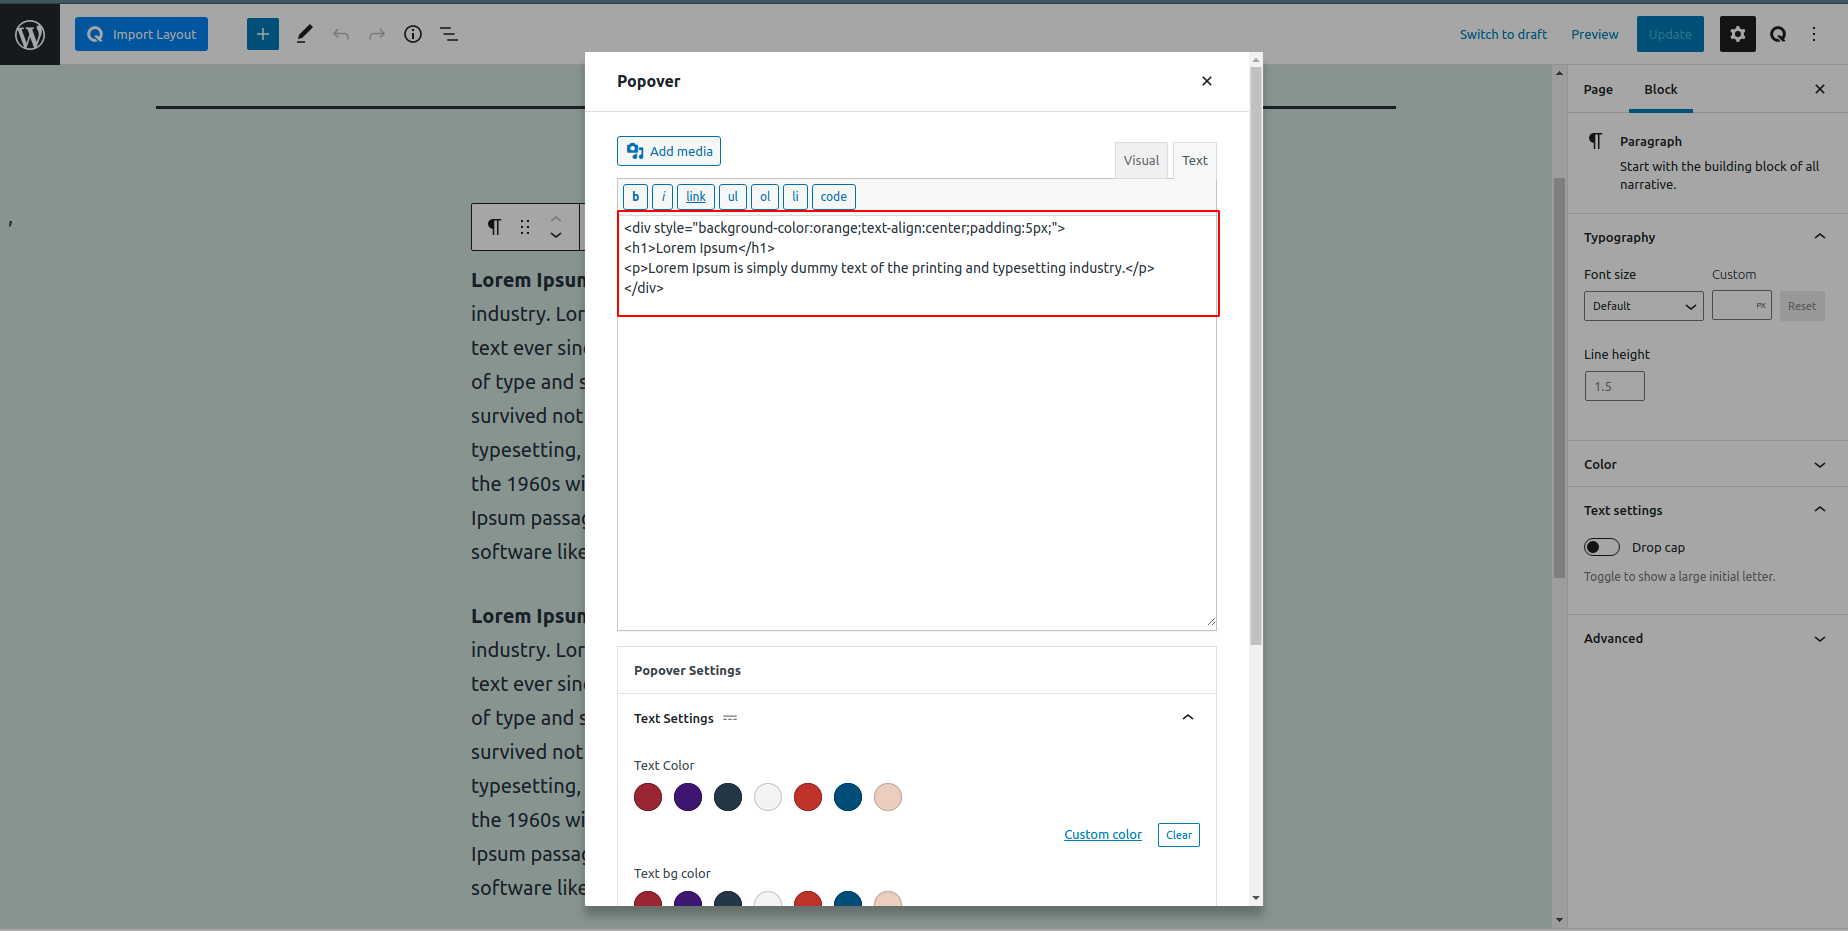
Task: Click the bold b quicktag button
Action: [635, 197]
